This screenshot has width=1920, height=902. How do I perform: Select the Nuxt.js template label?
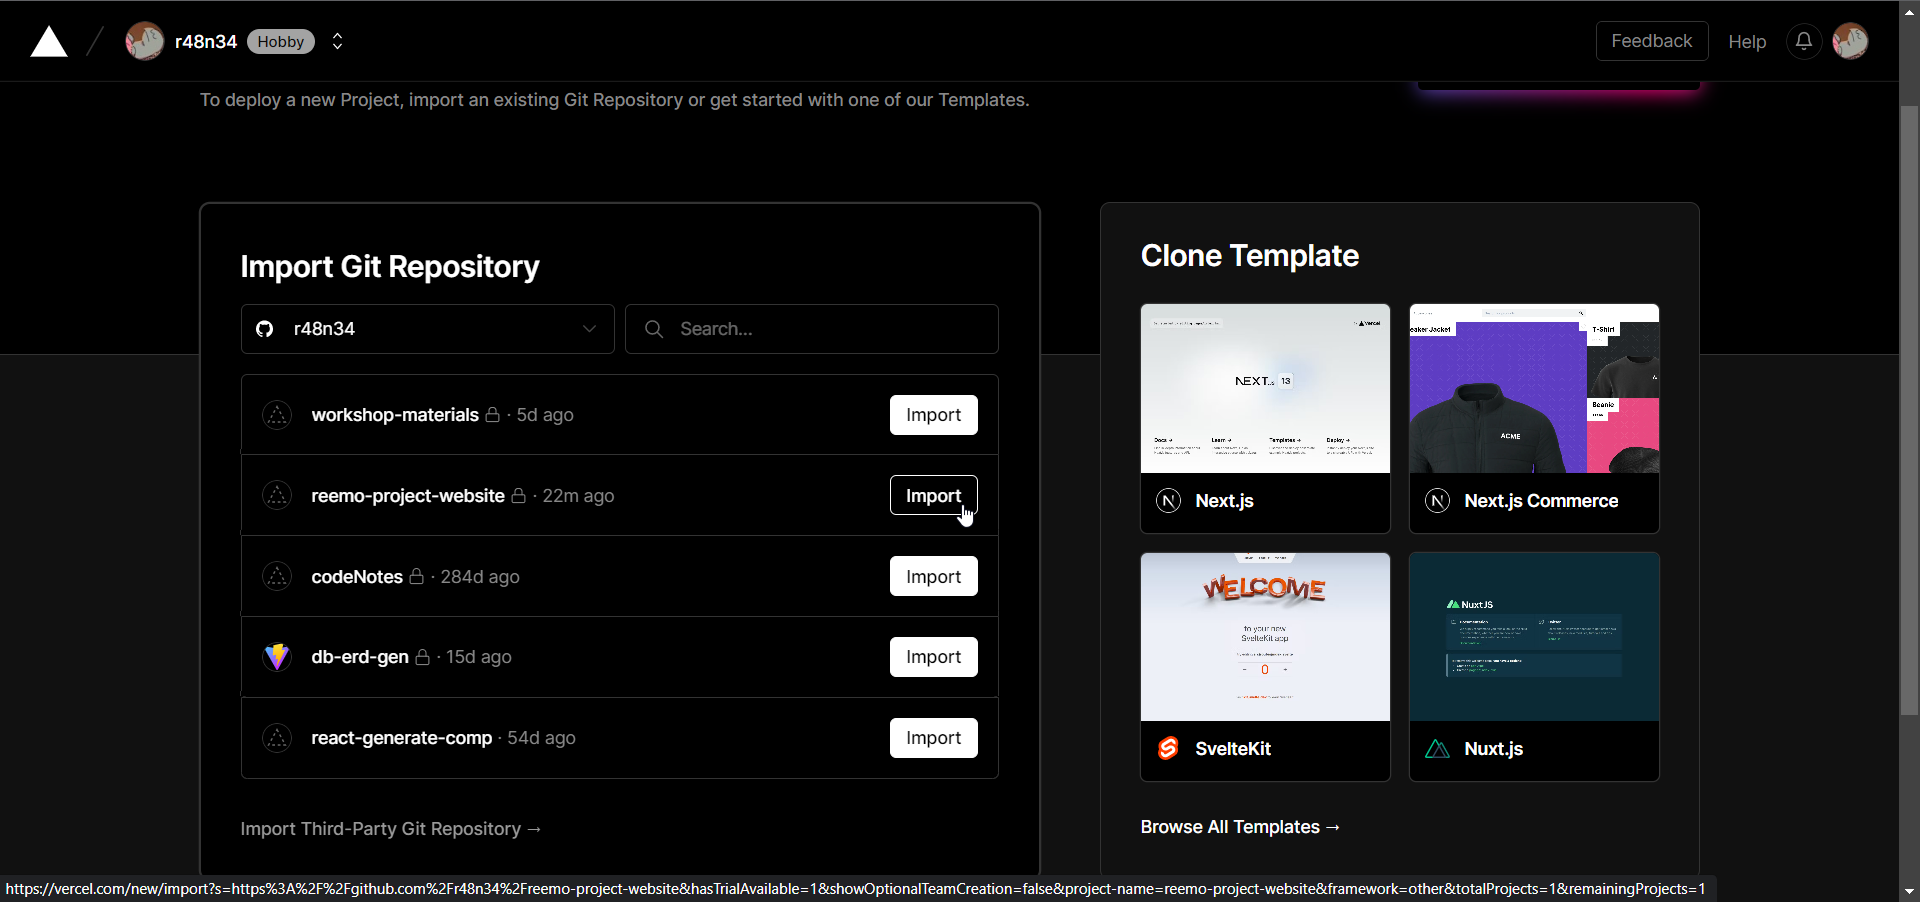pos(1493,749)
